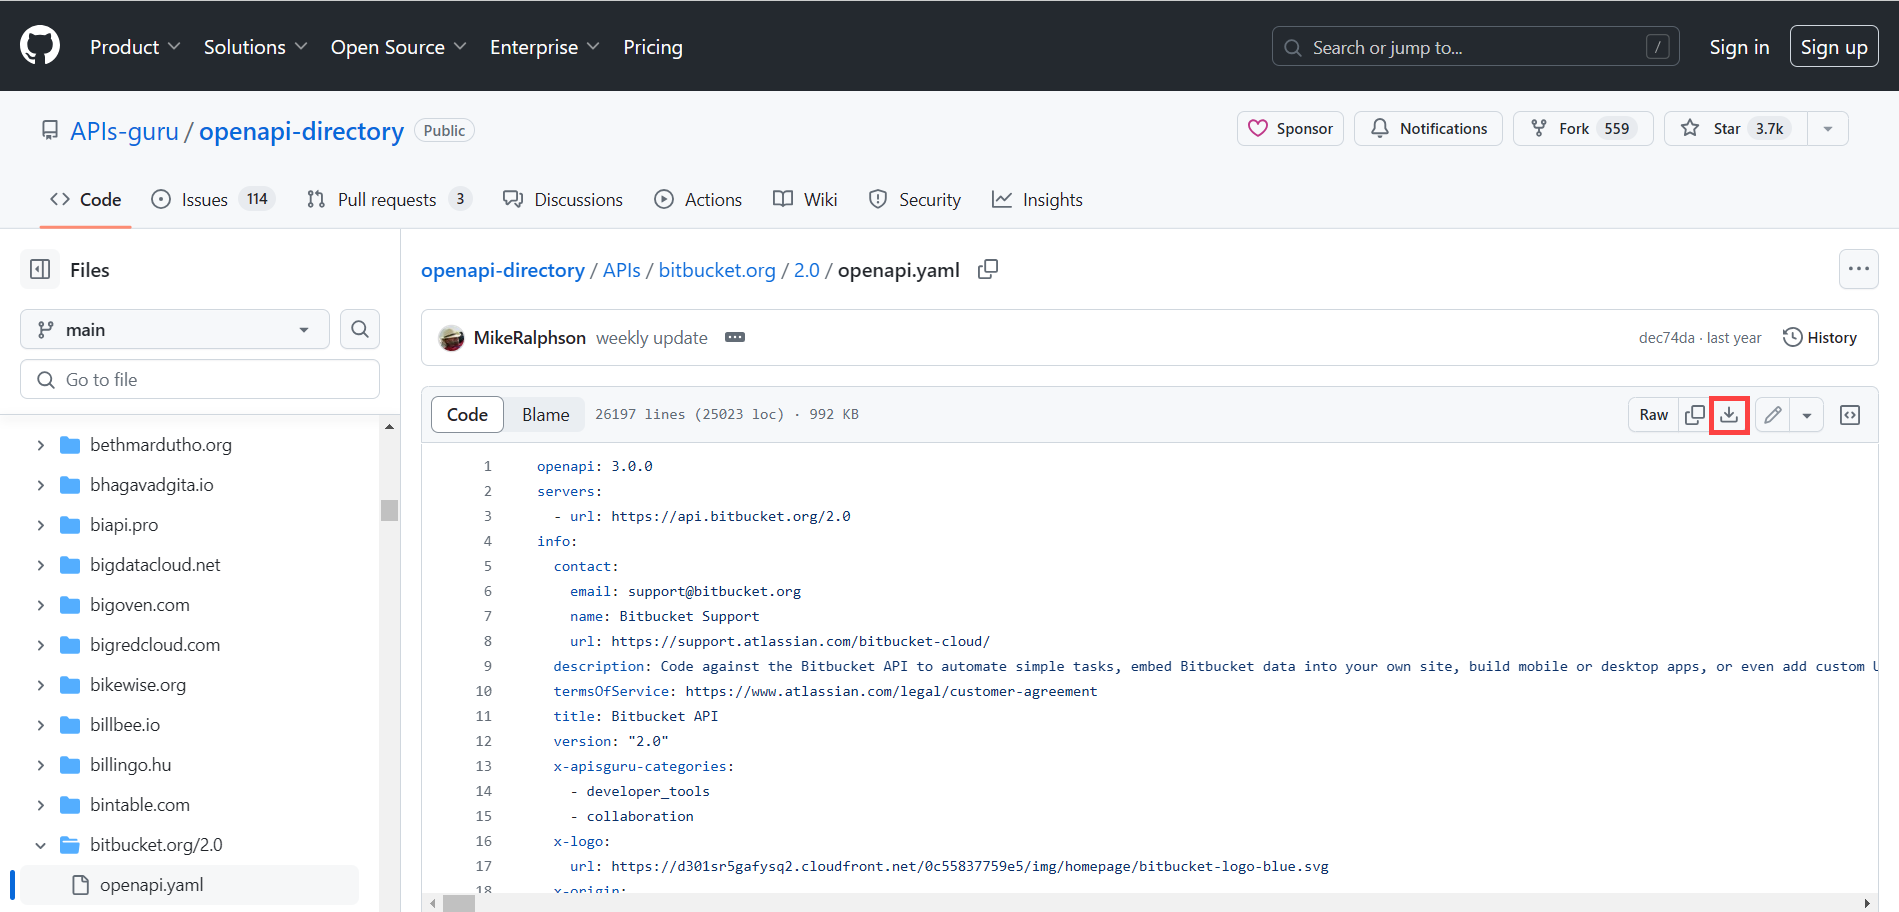Viewport: 1899px width, 912px height.
Task: Sponsor the project heart button
Action: coord(1290,129)
